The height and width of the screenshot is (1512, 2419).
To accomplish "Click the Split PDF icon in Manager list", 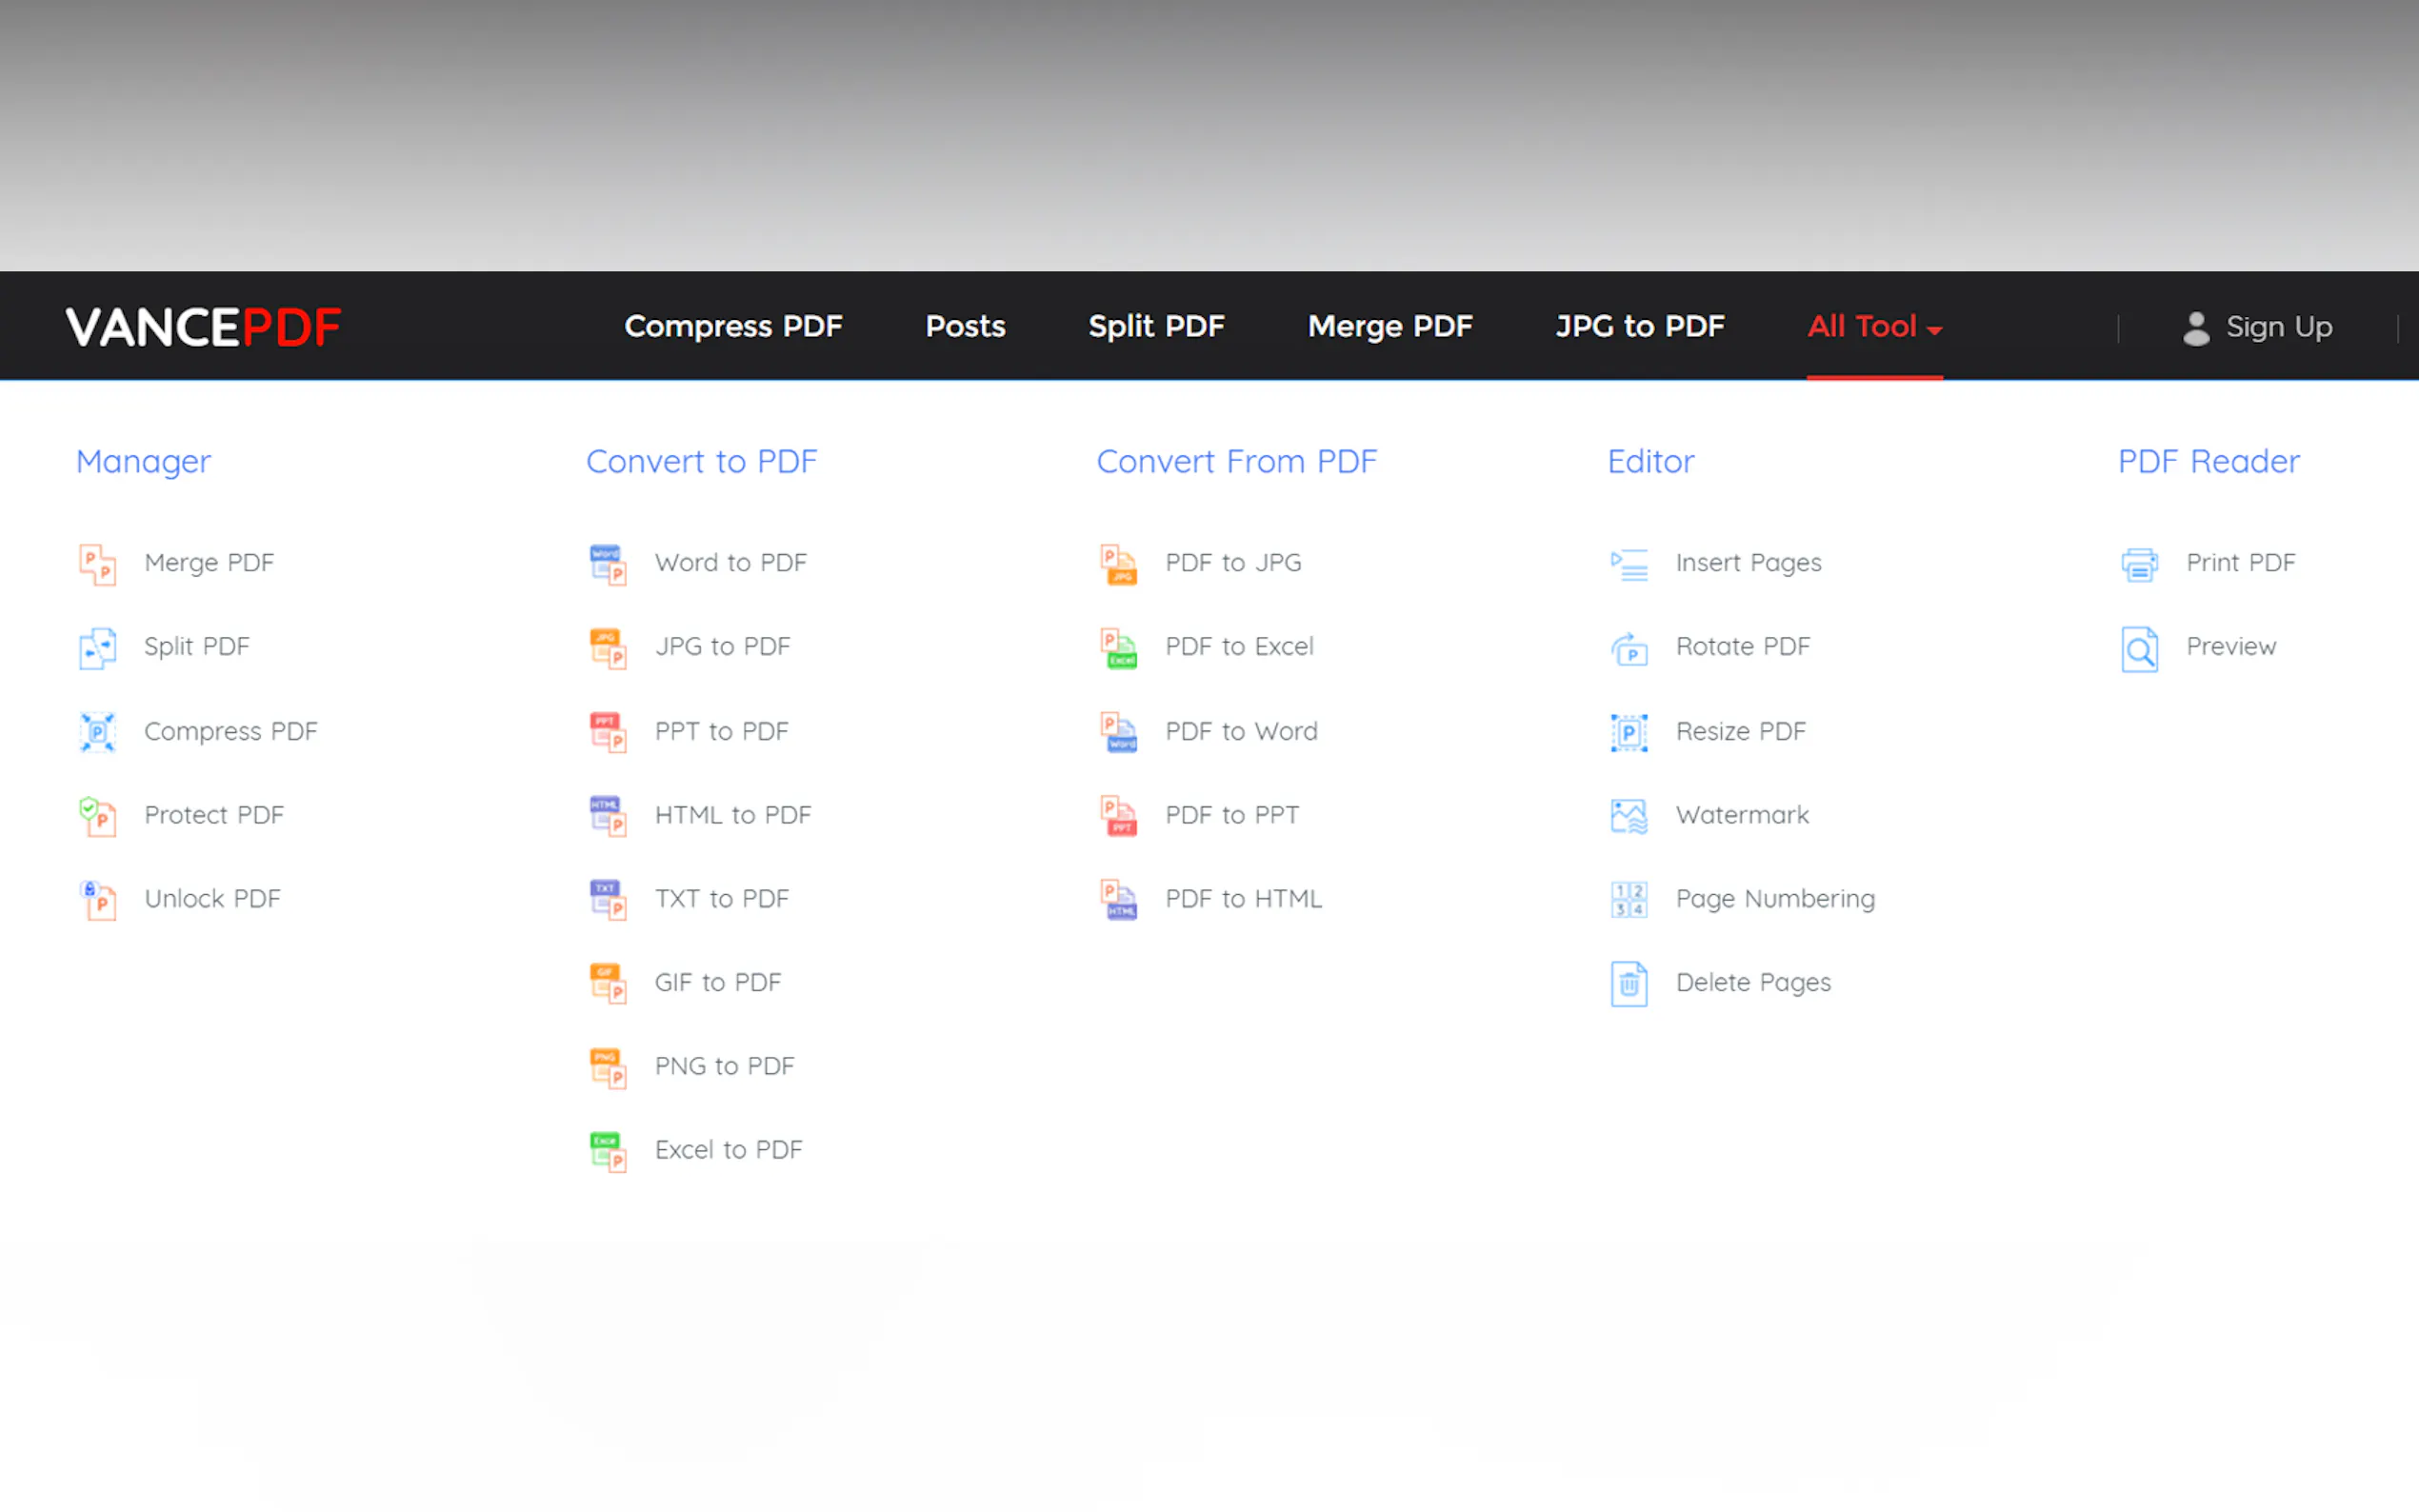I will 97,648.
